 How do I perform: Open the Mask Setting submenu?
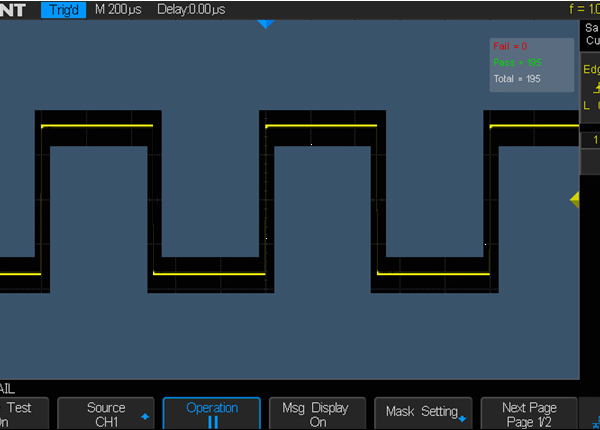(422, 412)
